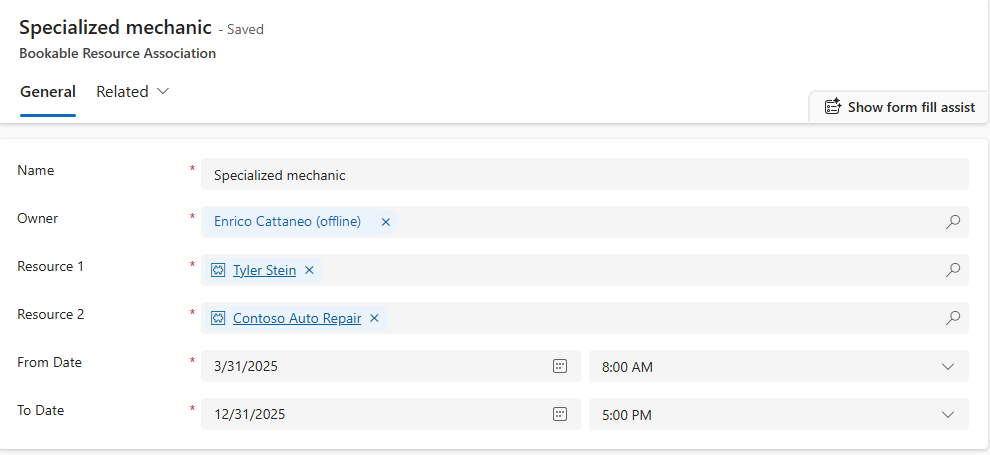This screenshot has height=455, width=990.
Task: Click the form fill assist icon
Action: tap(833, 107)
